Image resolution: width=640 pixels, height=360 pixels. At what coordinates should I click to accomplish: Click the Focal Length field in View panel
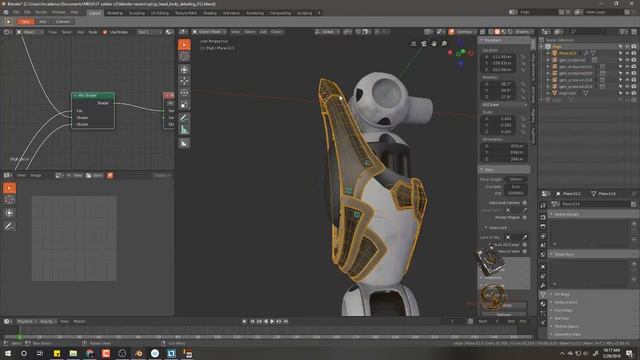516,179
